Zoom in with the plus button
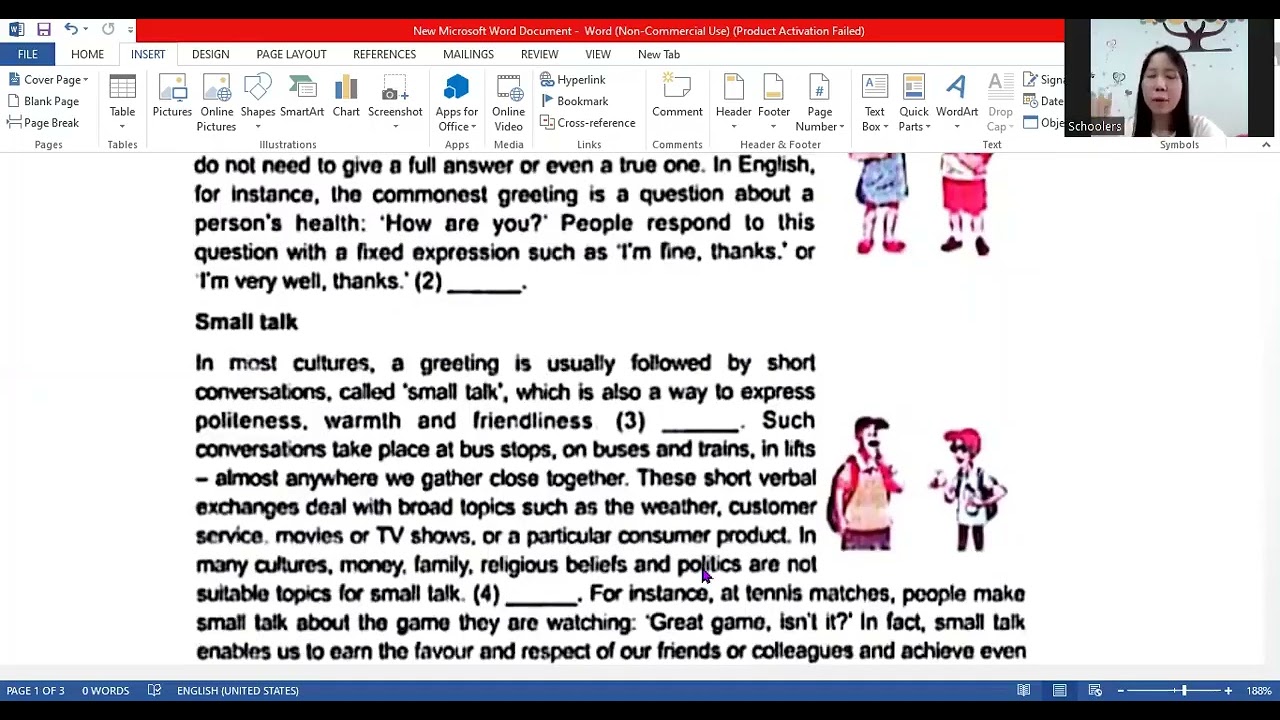The width and height of the screenshot is (1280, 720). 1228,691
